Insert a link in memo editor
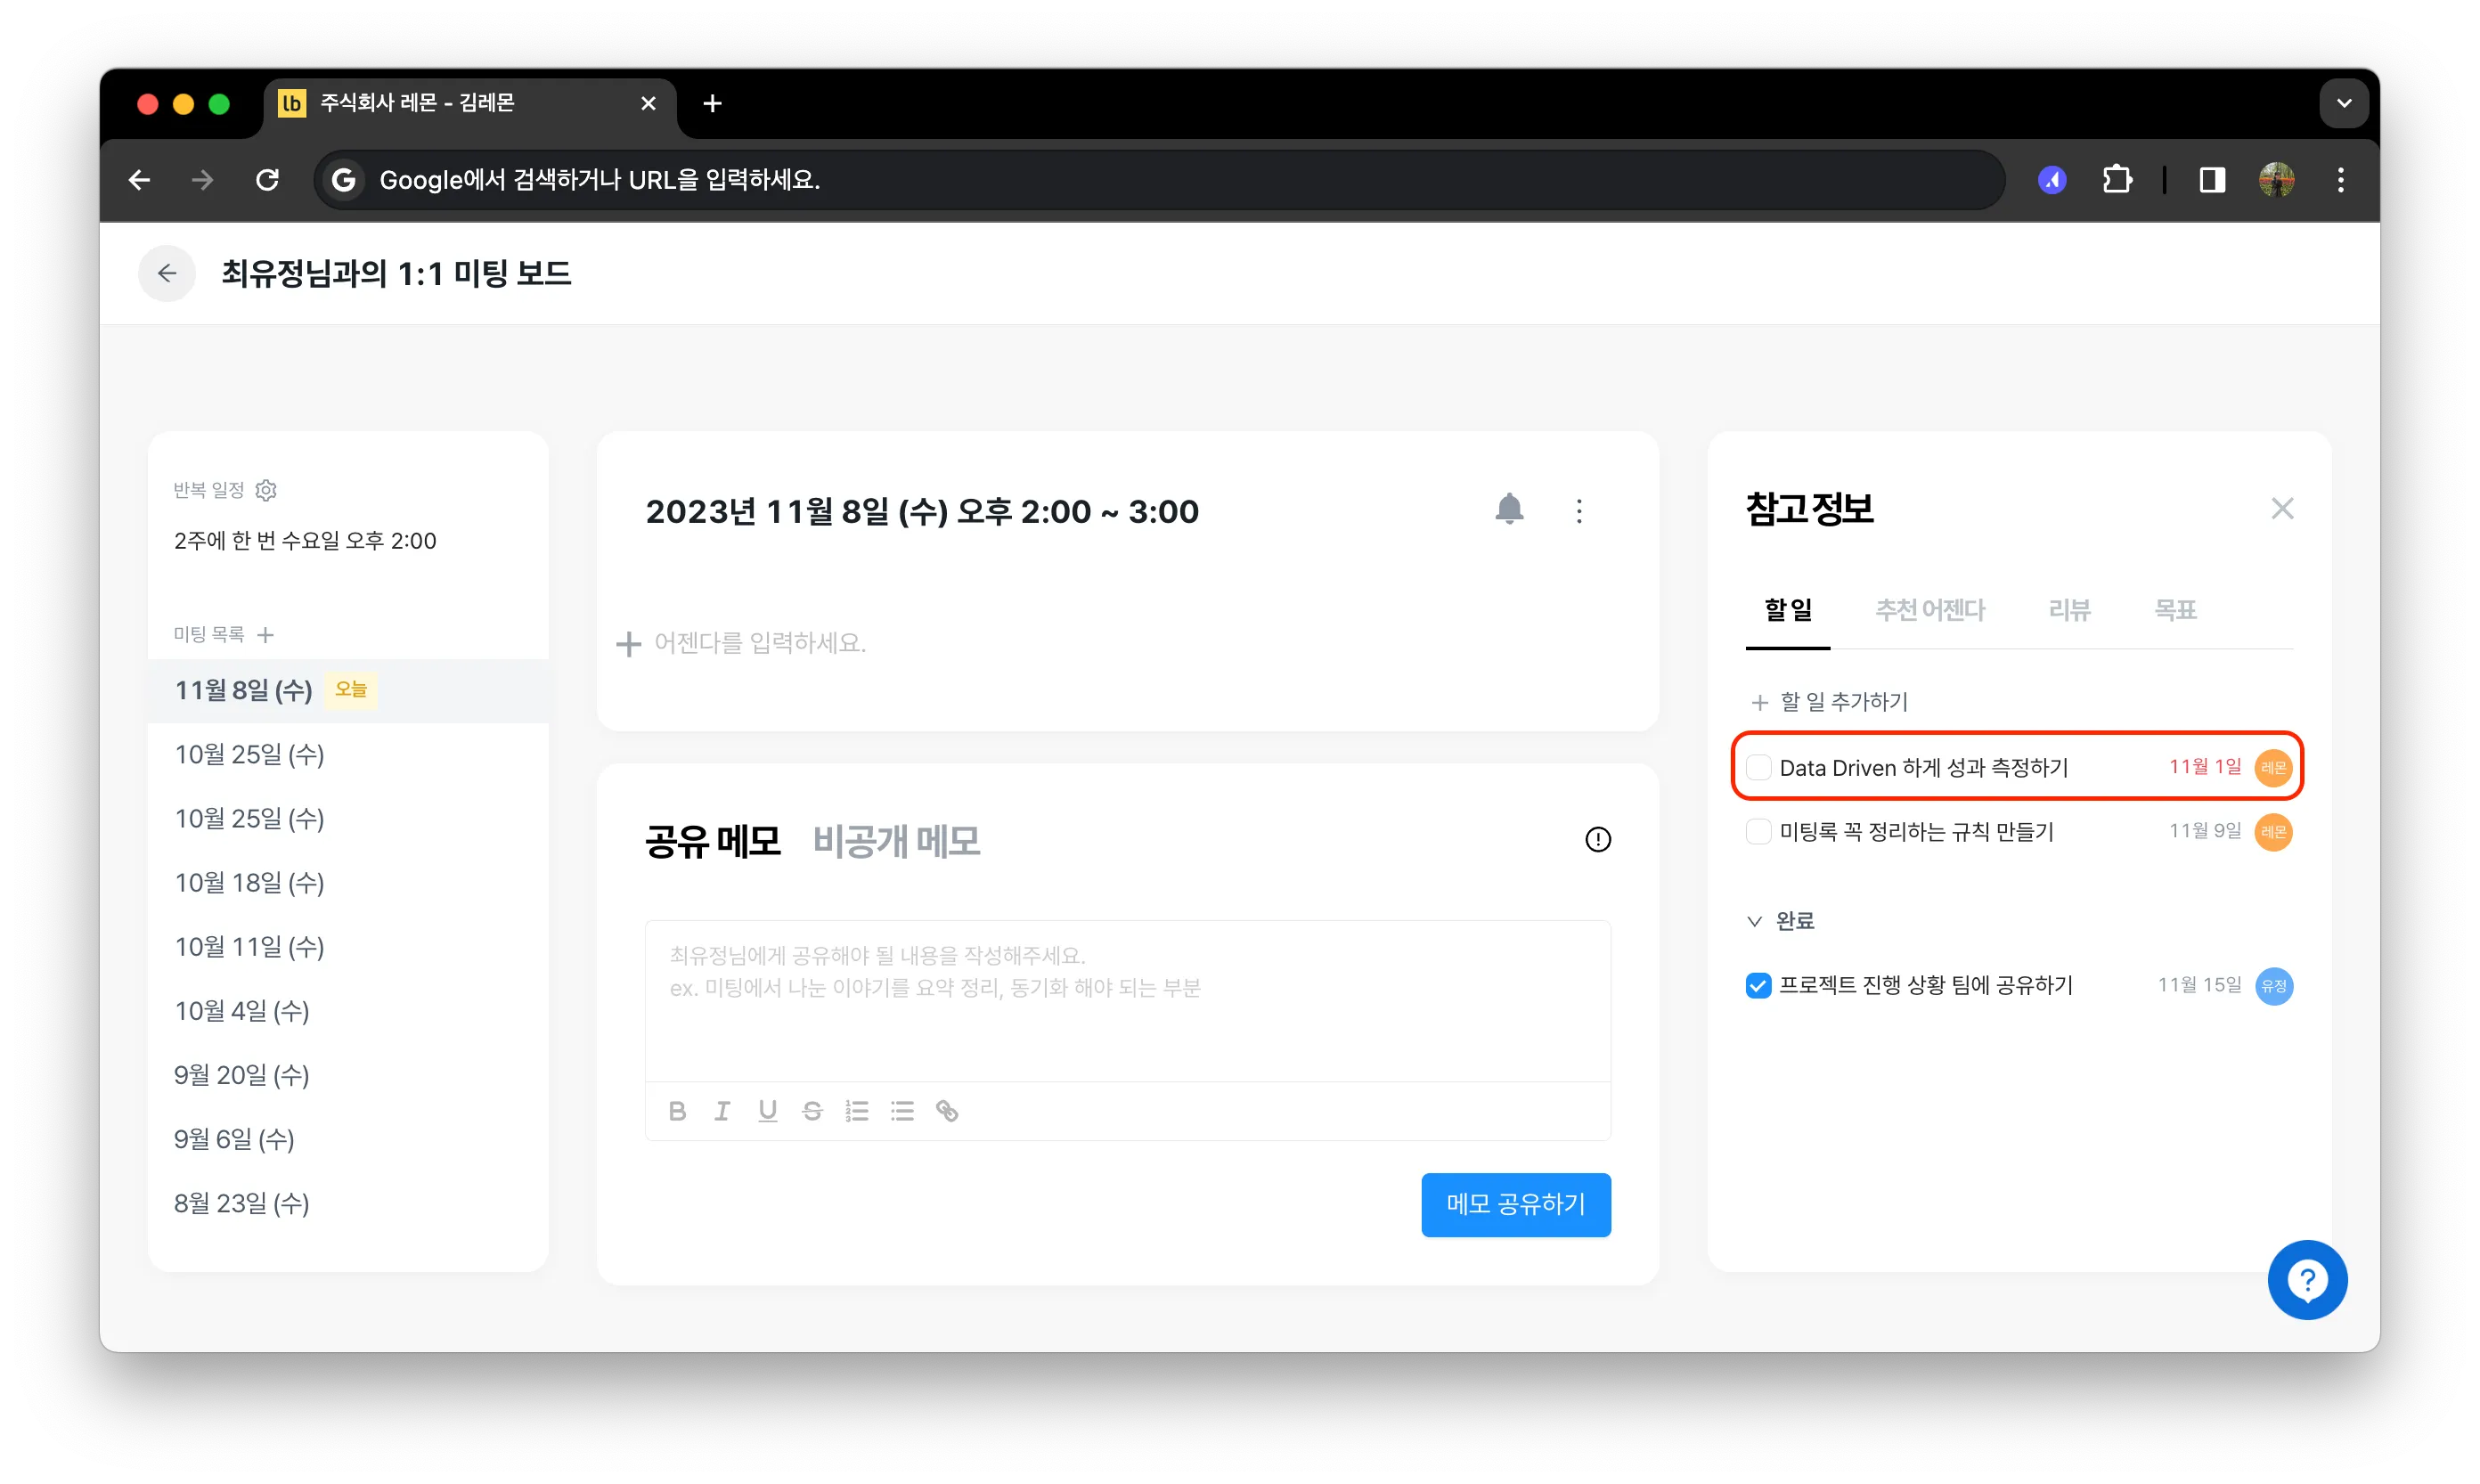 click(947, 1110)
